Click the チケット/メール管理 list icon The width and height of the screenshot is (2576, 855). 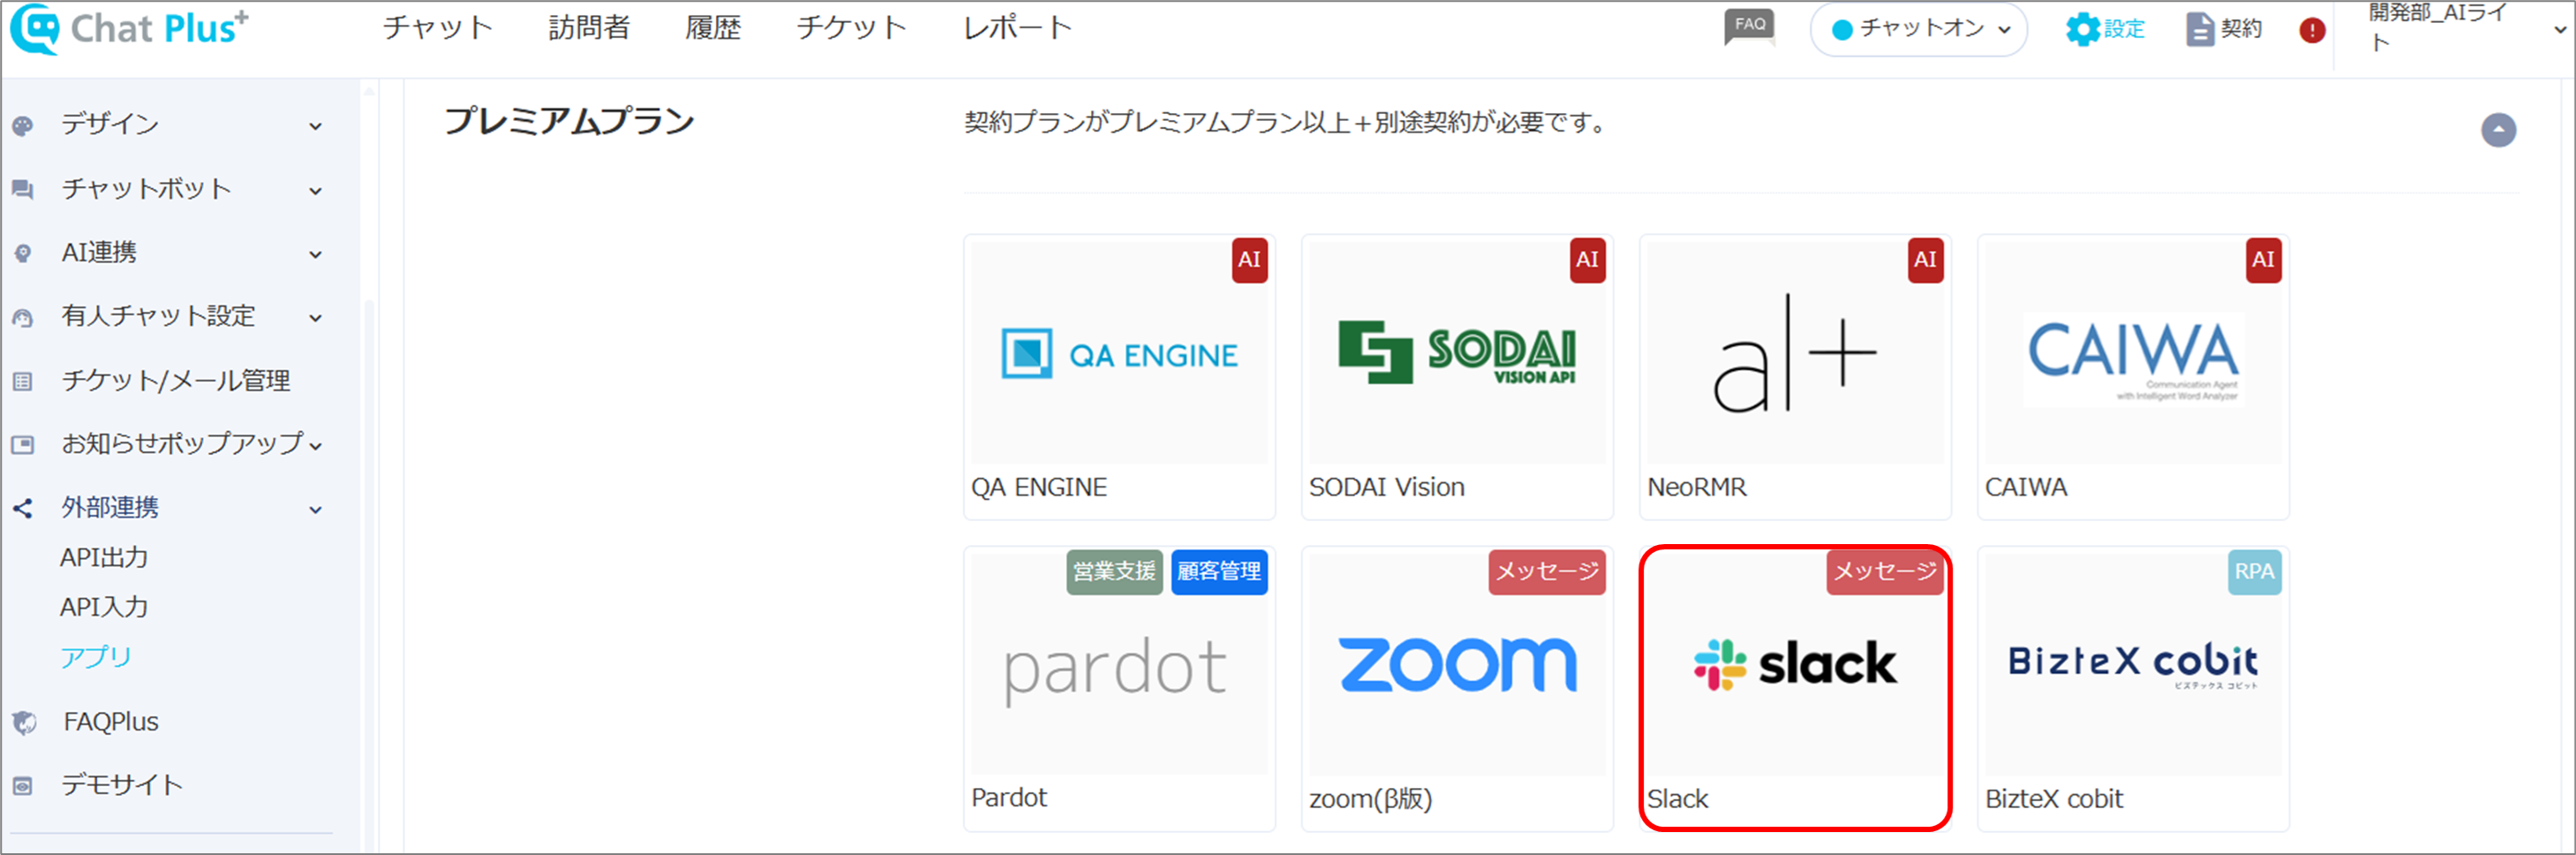23,381
